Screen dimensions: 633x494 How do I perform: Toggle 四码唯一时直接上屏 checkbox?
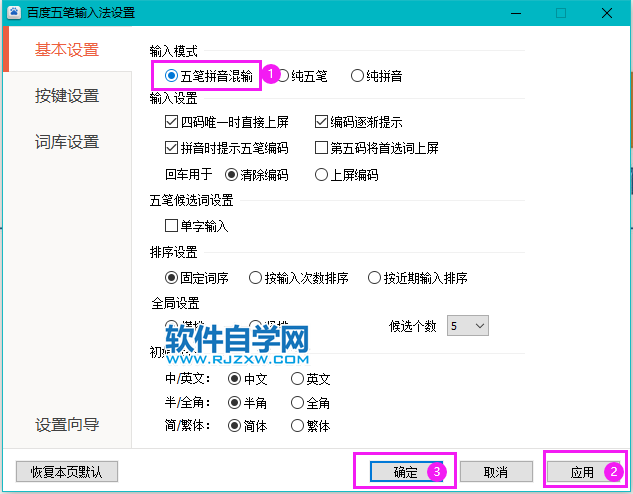point(172,122)
